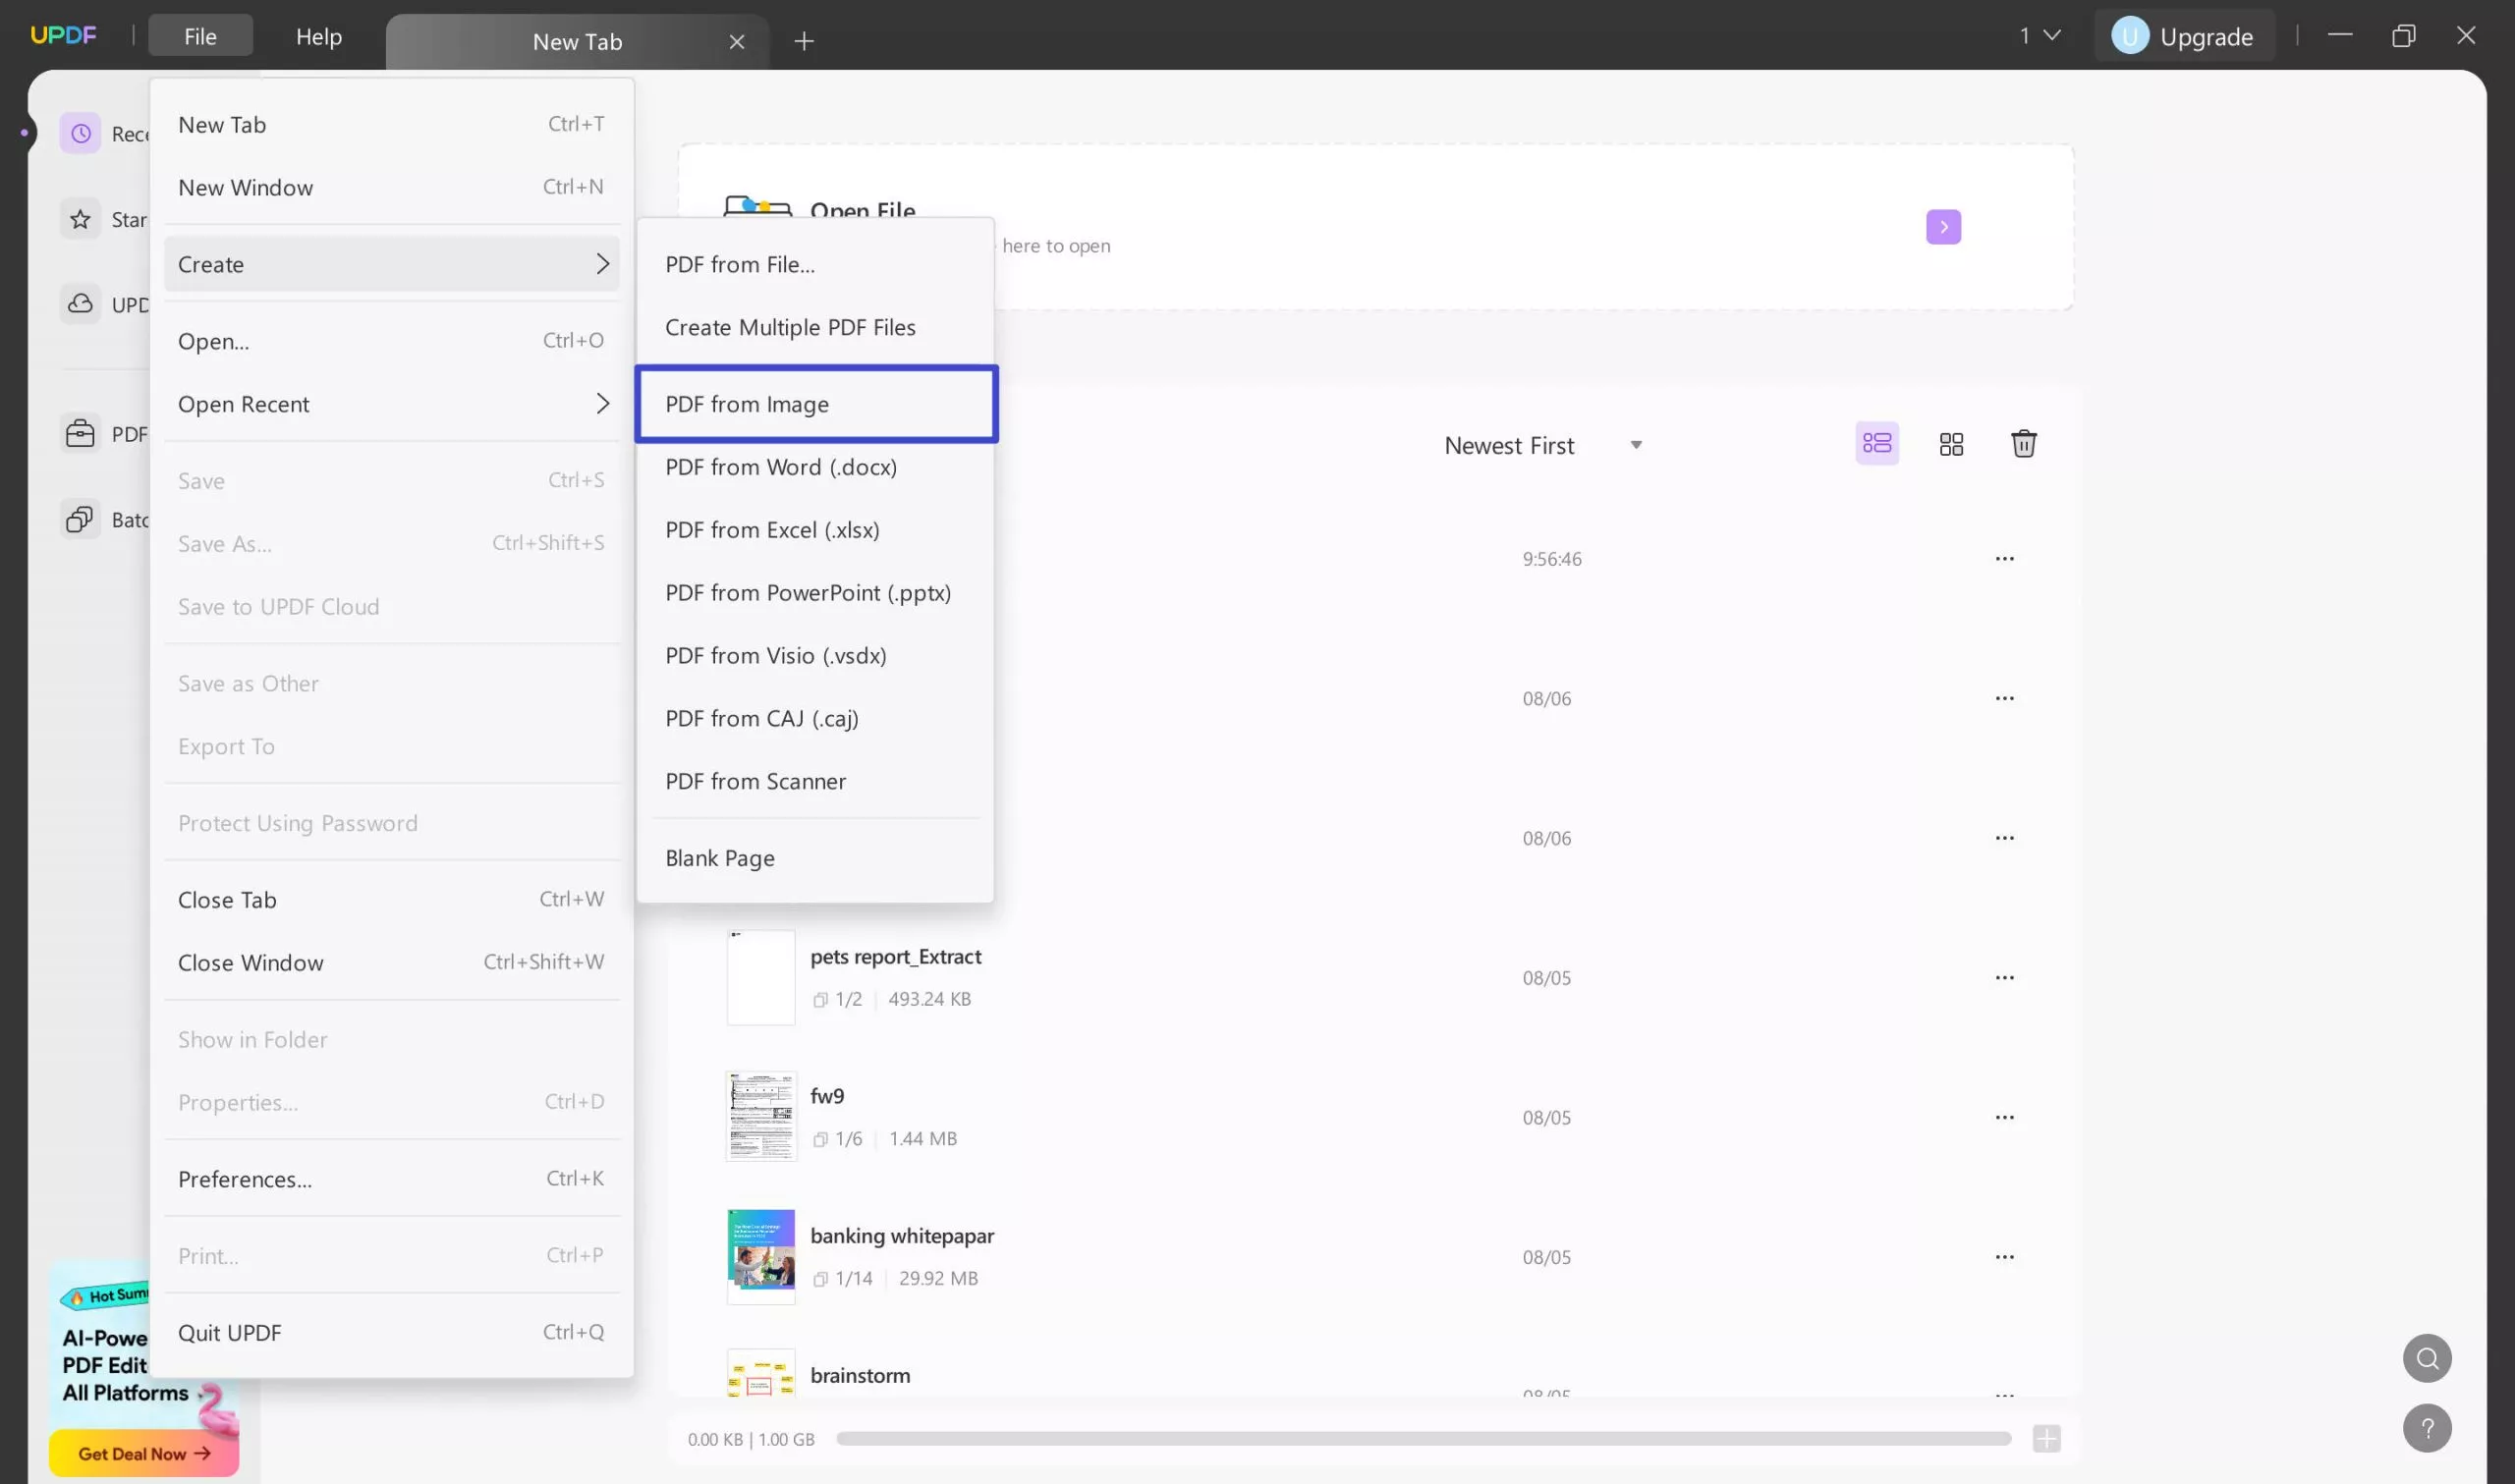The width and height of the screenshot is (2515, 1484).
Task: Select PDF from Word (.docx) option
Action: pyautogui.click(x=781, y=467)
